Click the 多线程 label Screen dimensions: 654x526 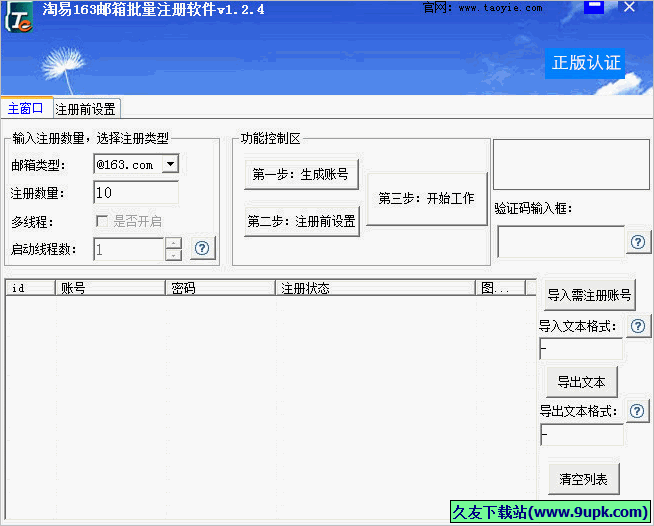point(32,222)
